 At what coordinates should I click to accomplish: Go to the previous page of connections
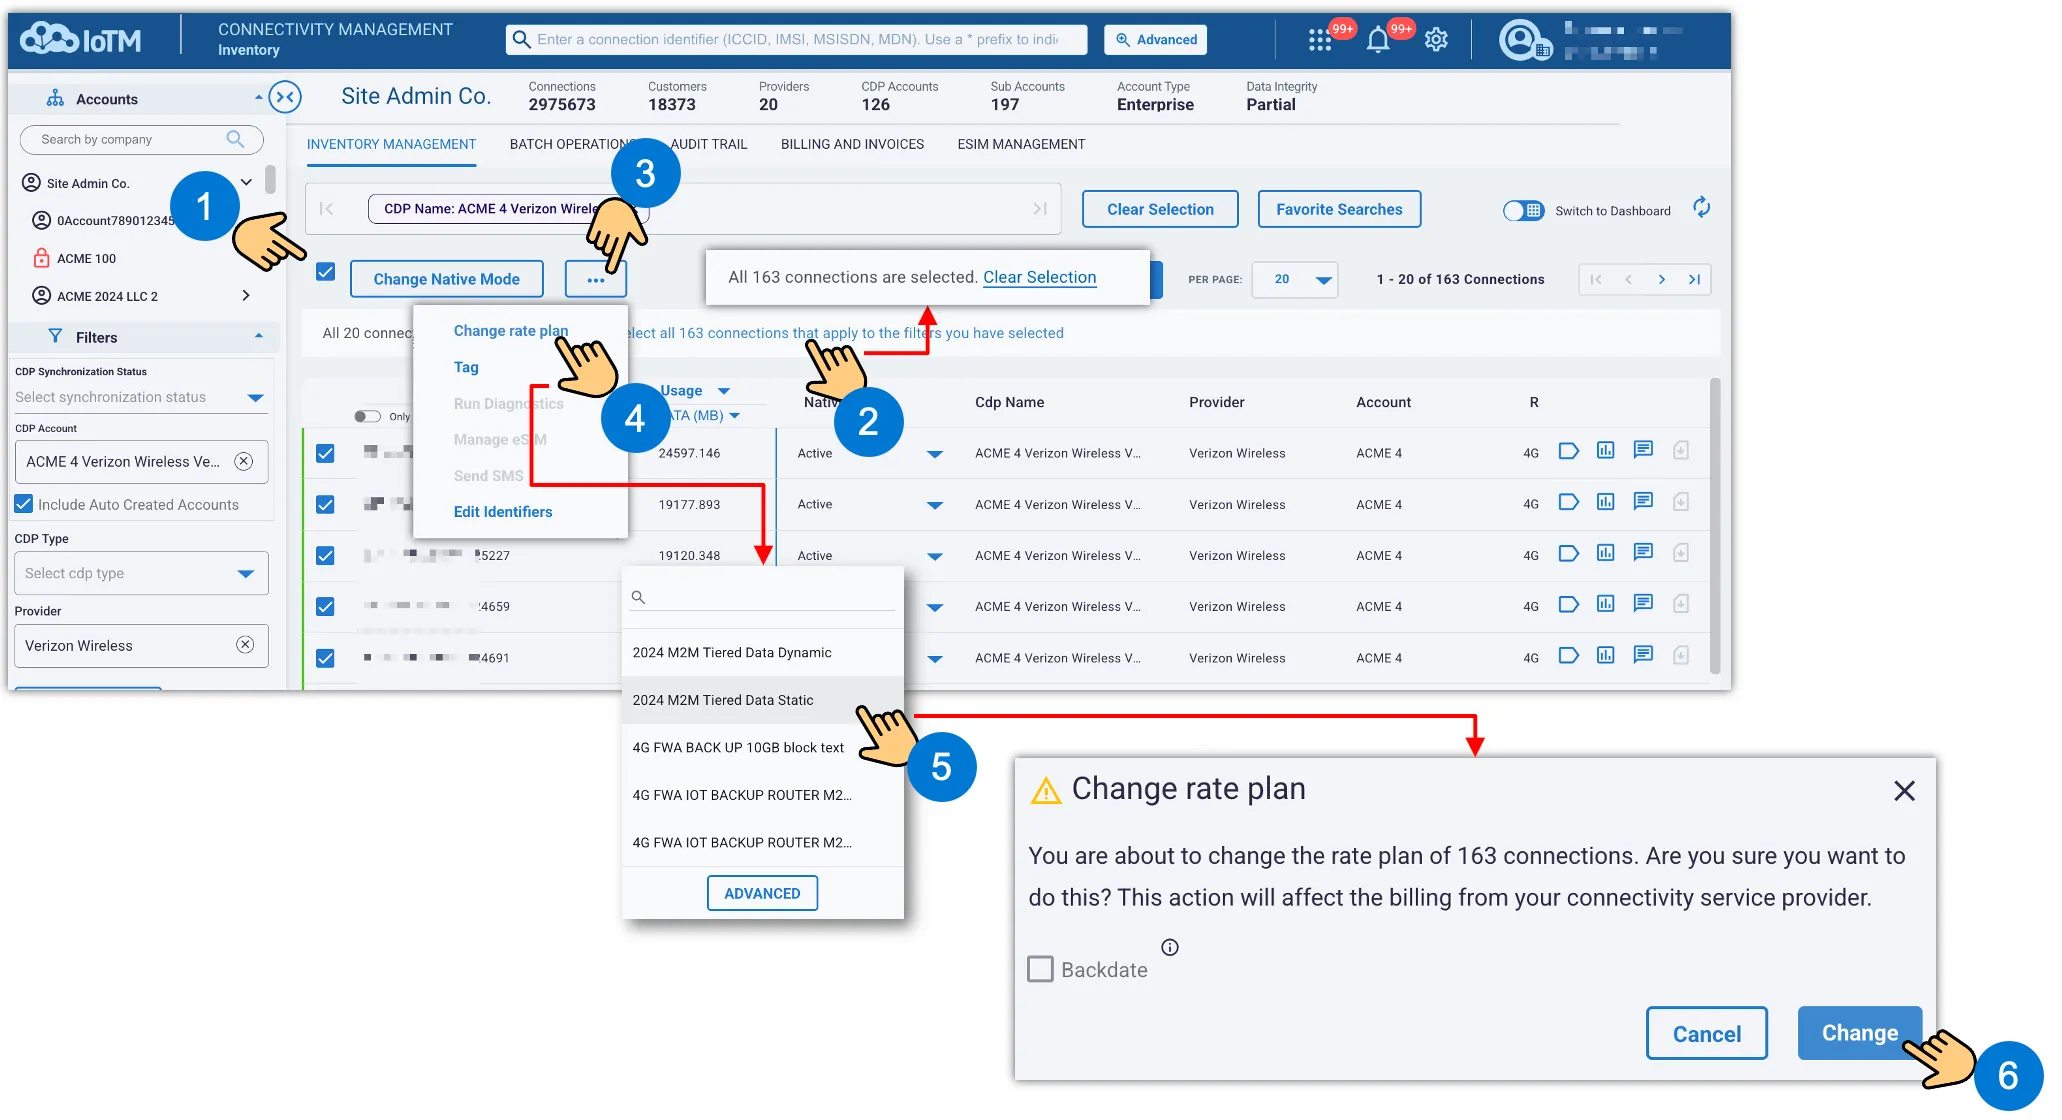(1629, 280)
